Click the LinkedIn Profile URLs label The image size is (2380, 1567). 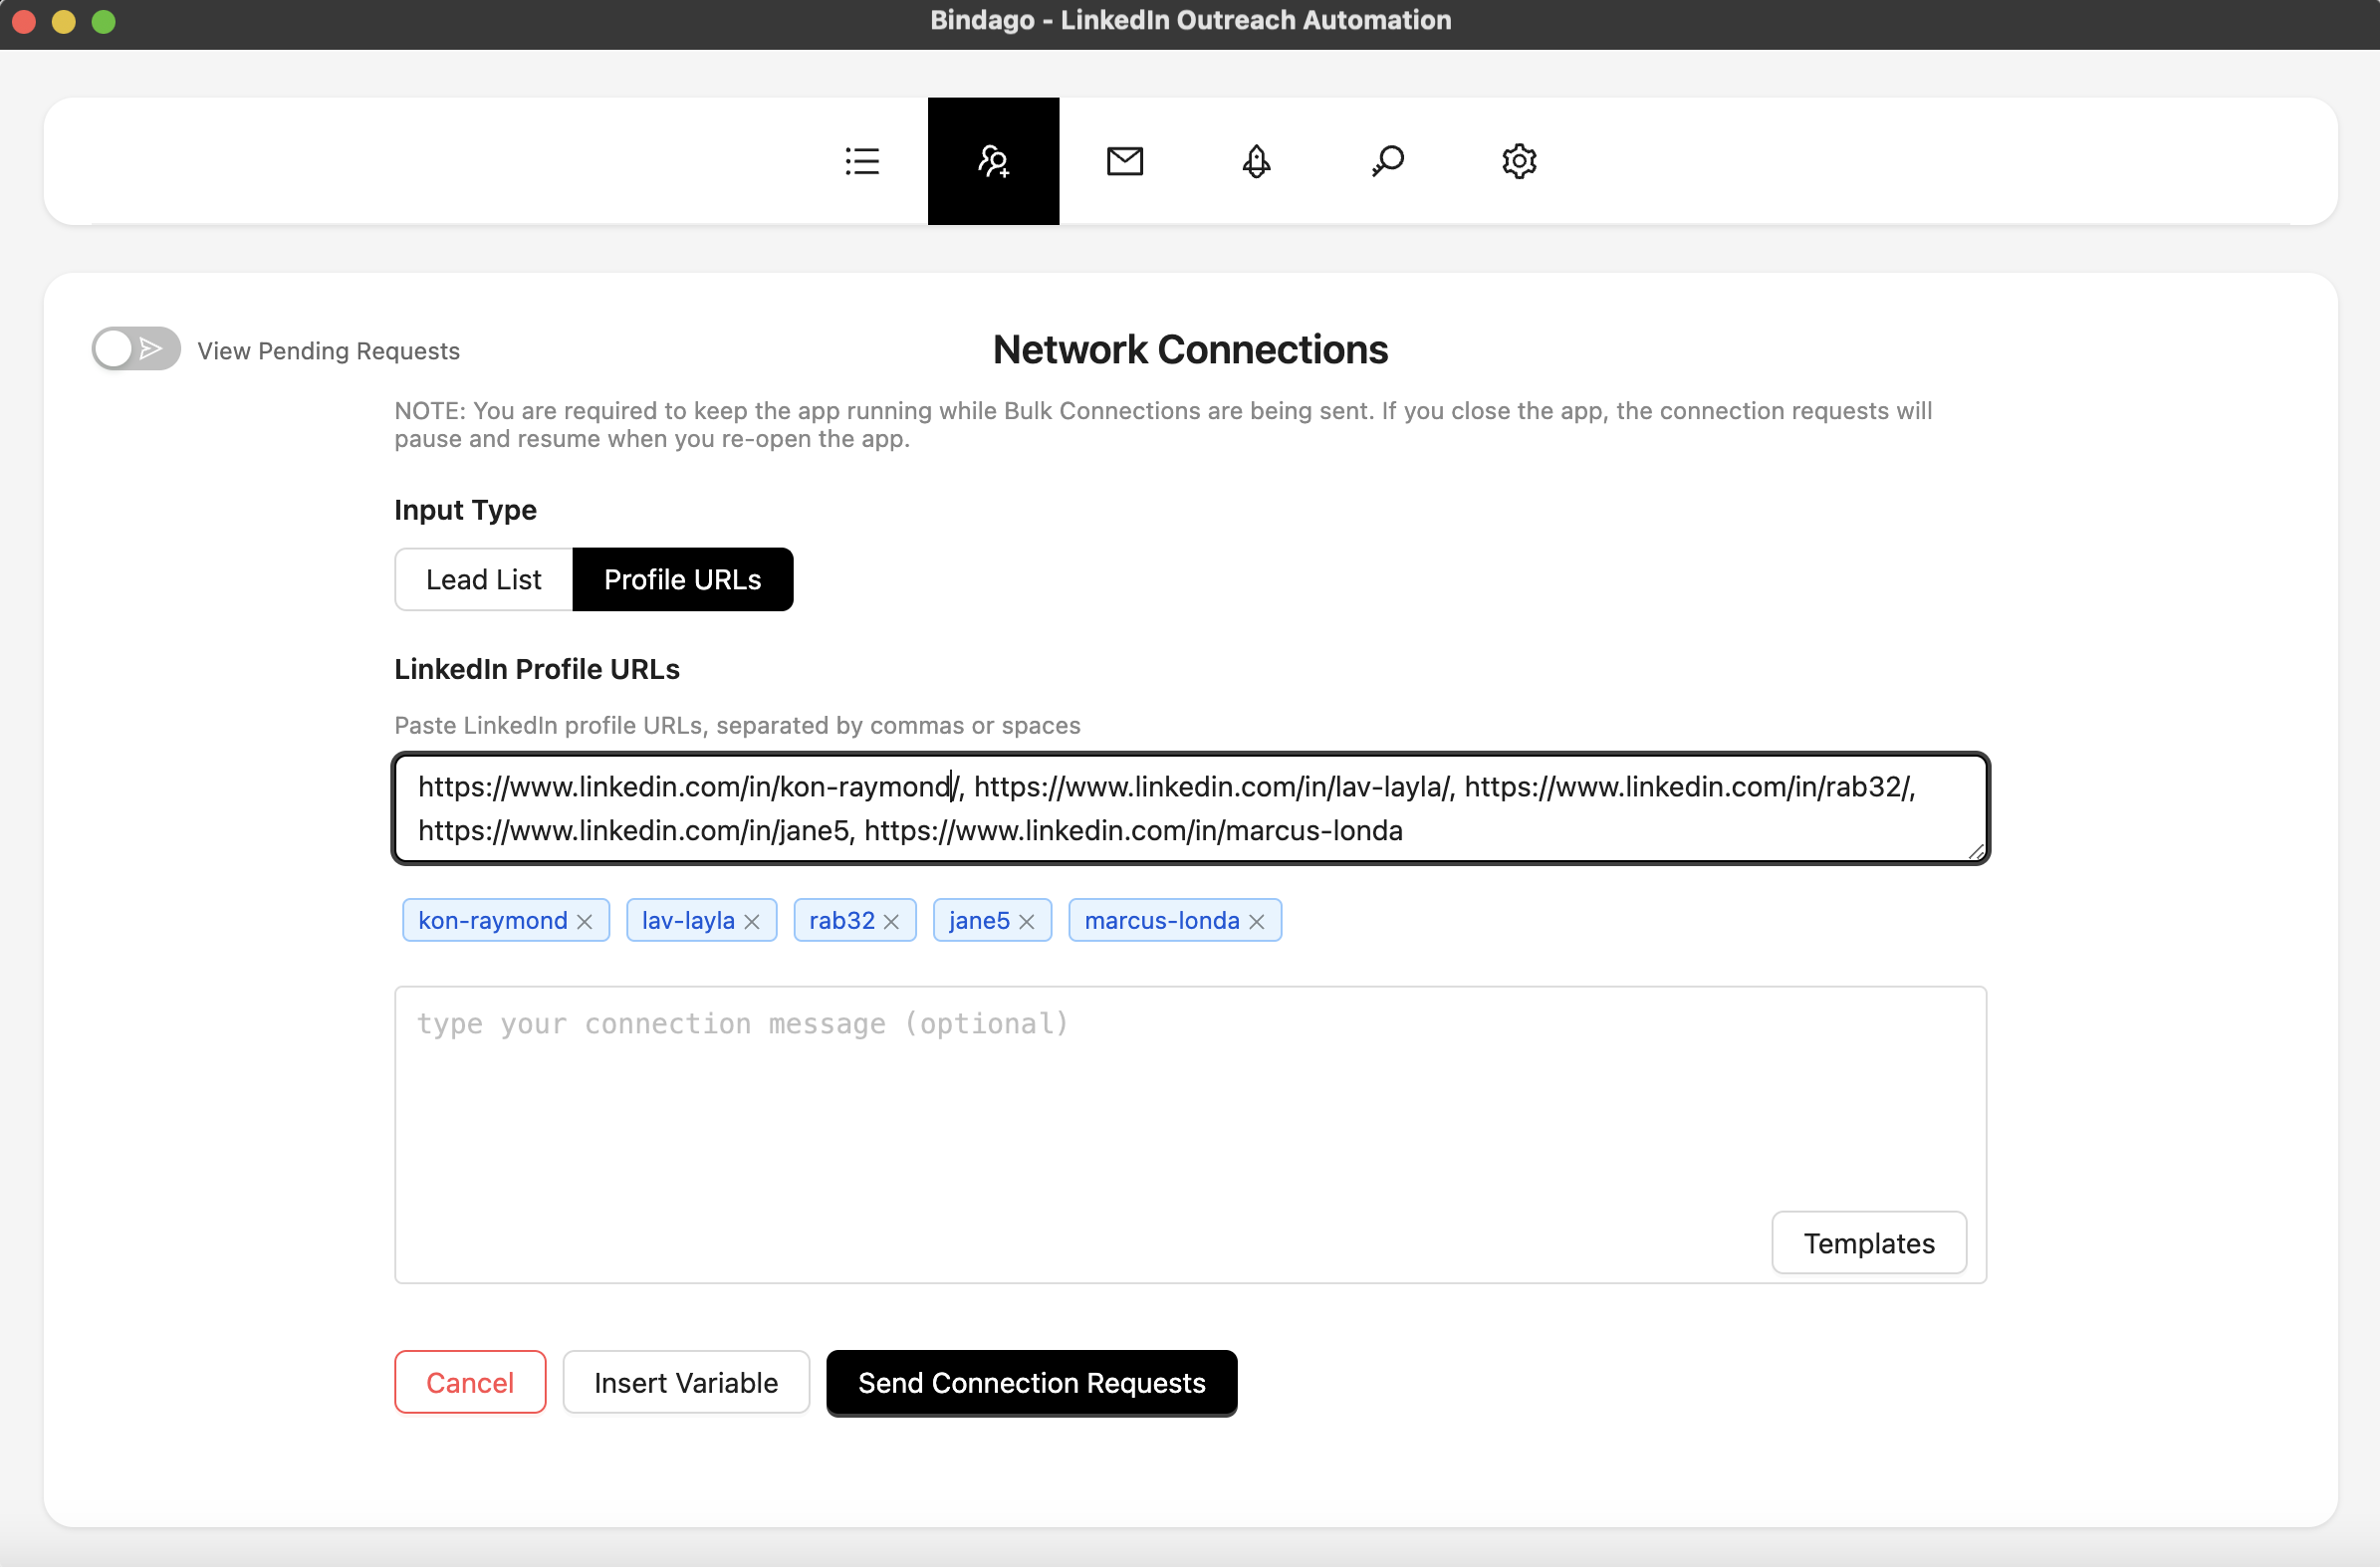point(537,669)
